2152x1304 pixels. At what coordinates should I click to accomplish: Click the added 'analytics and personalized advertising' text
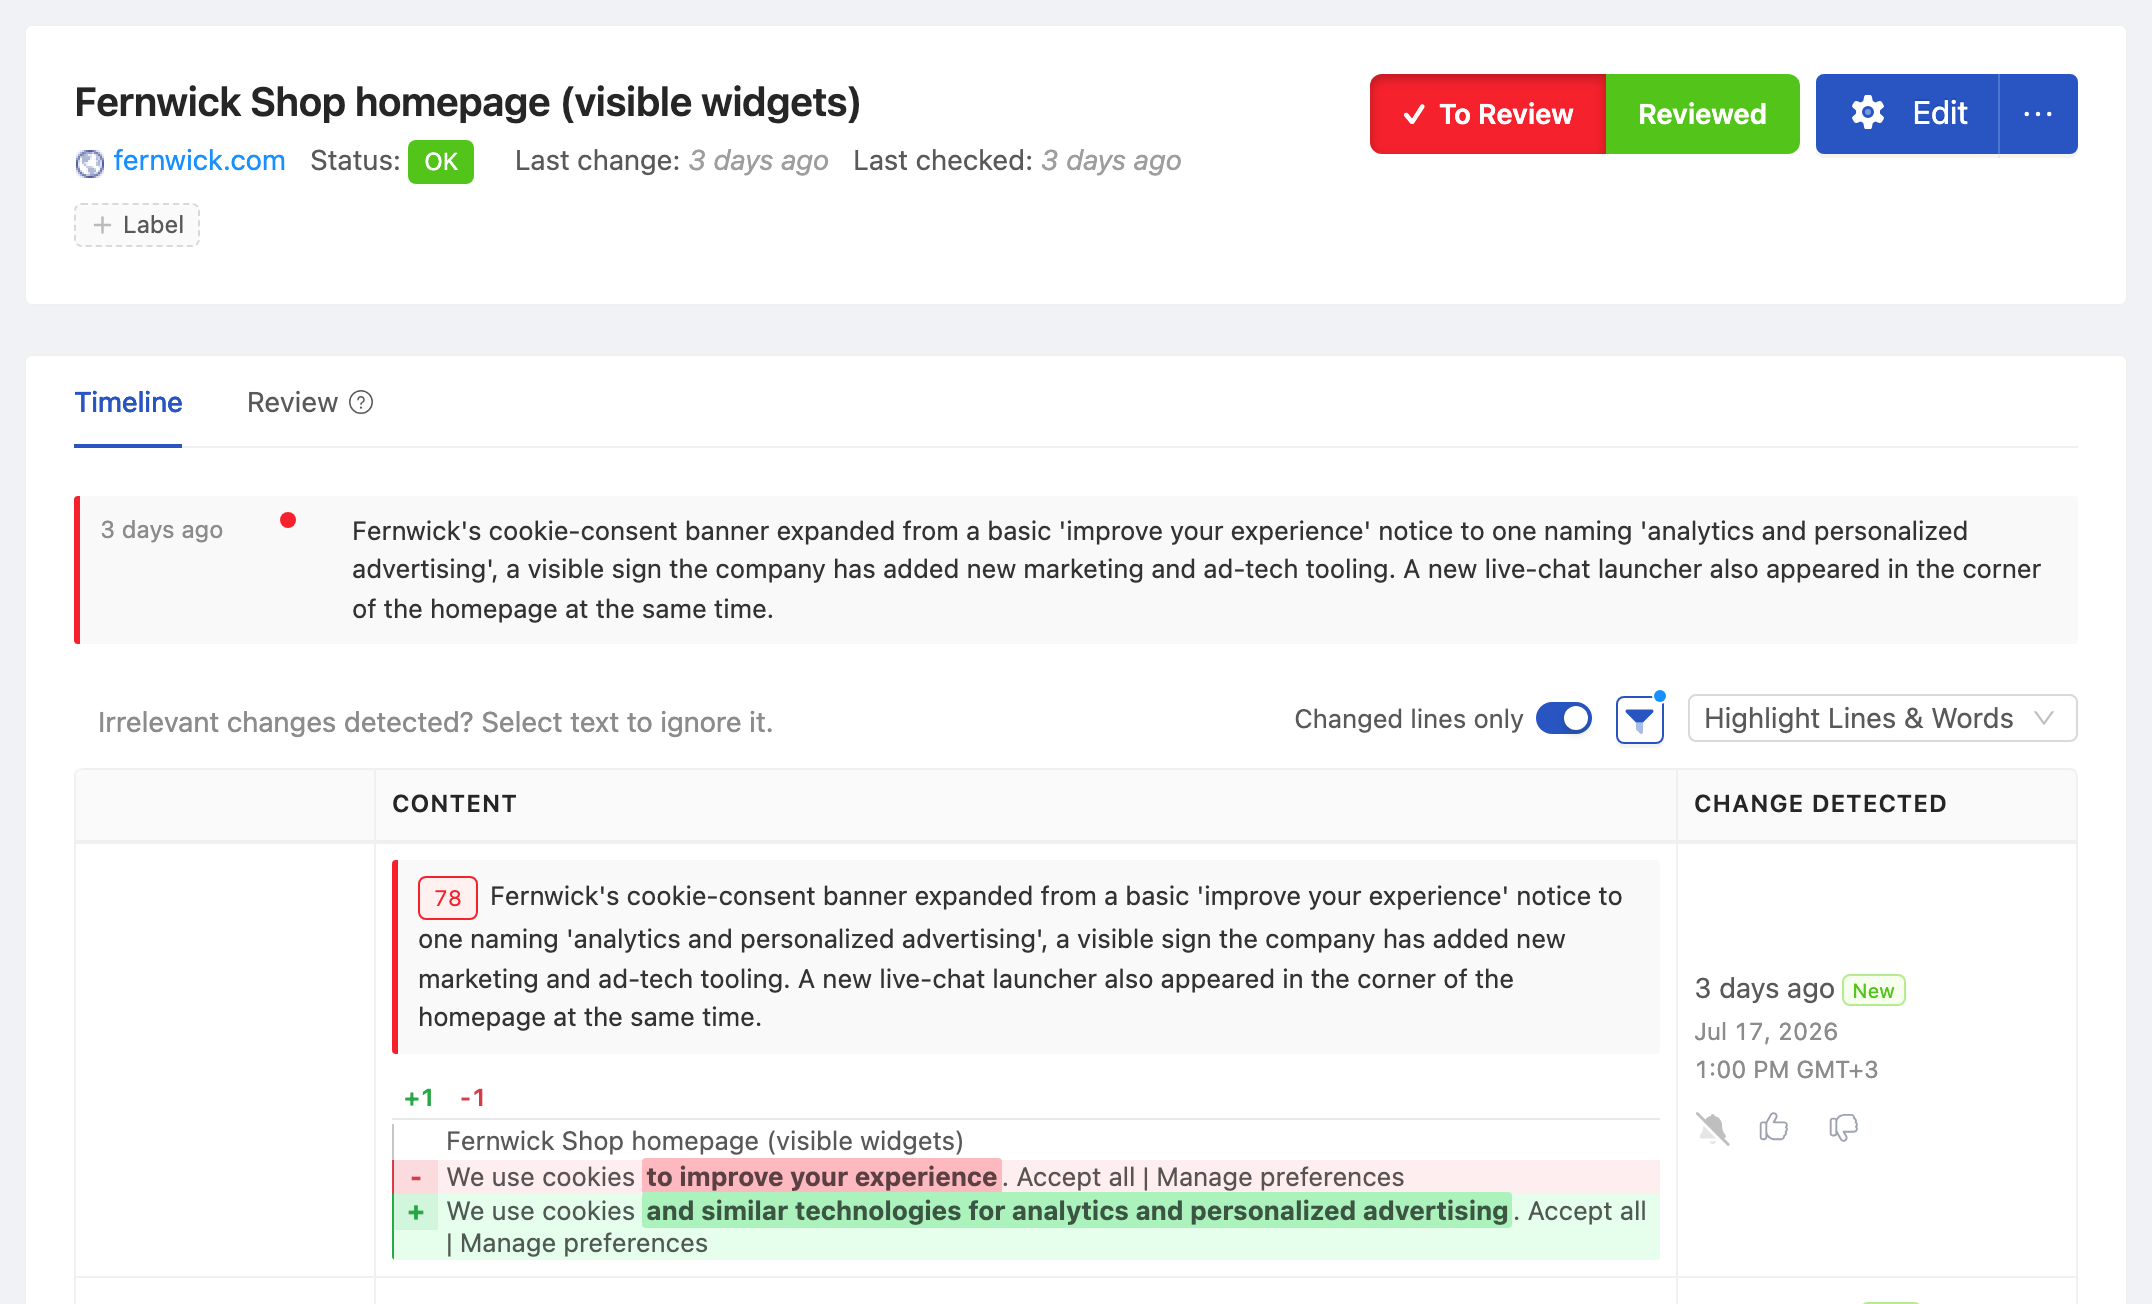tap(1258, 1211)
